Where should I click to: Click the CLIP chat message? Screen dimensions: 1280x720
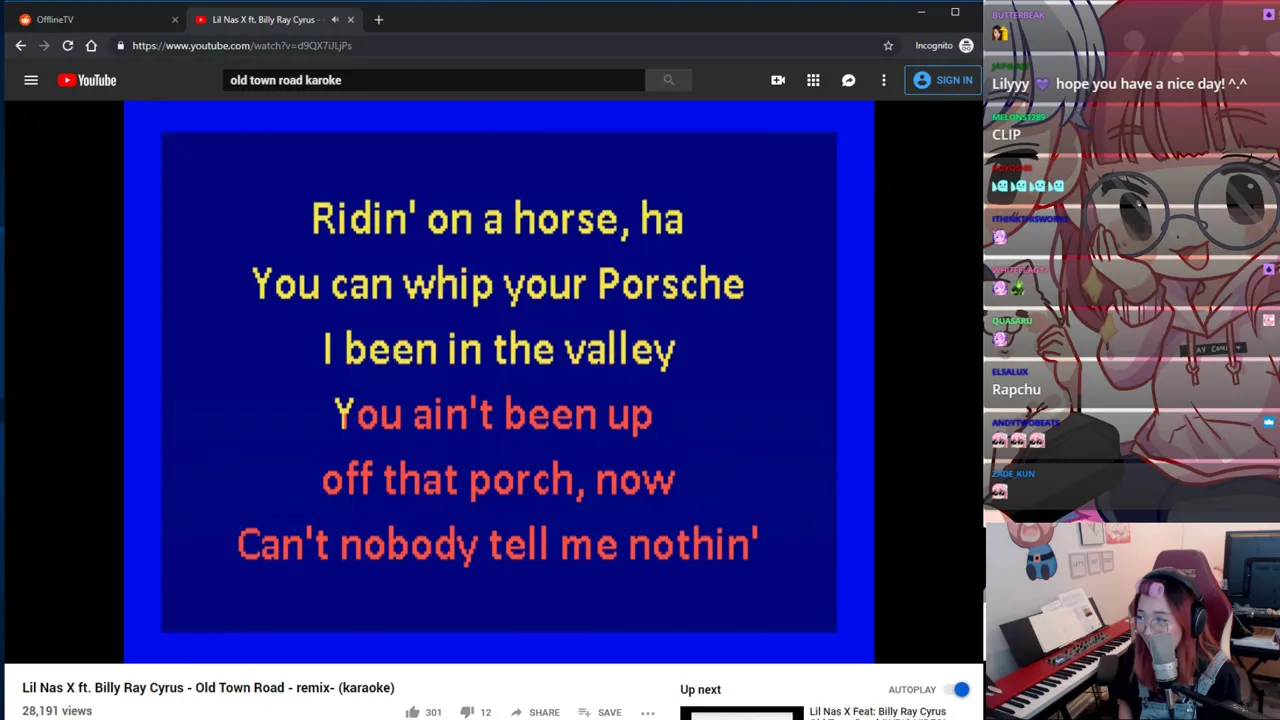1006,135
